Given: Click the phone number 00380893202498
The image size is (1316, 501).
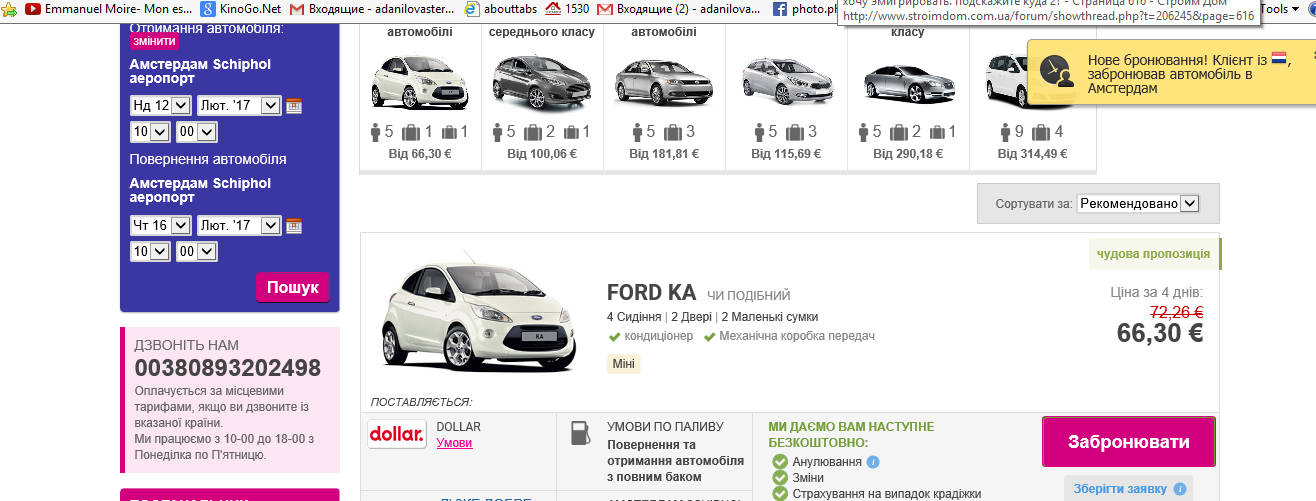Looking at the screenshot, I should pyautogui.click(x=228, y=367).
